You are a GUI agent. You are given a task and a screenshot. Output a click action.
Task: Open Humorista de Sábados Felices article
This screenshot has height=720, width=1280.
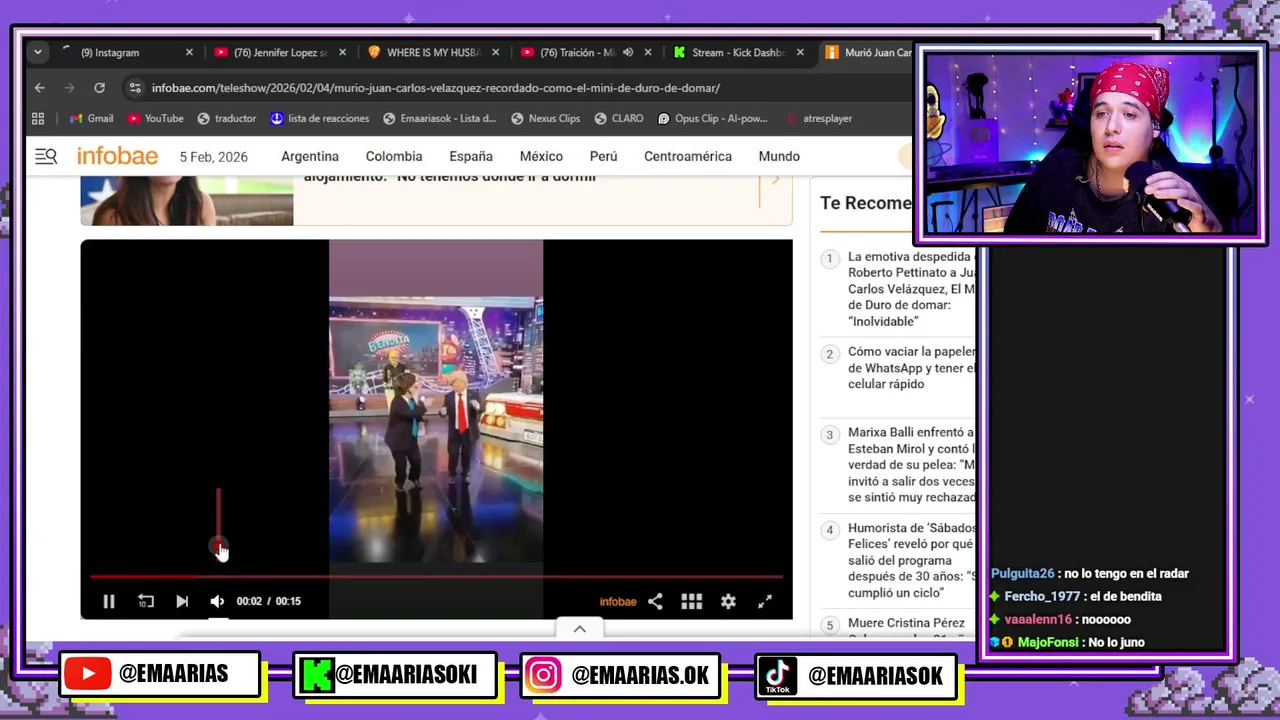911,560
